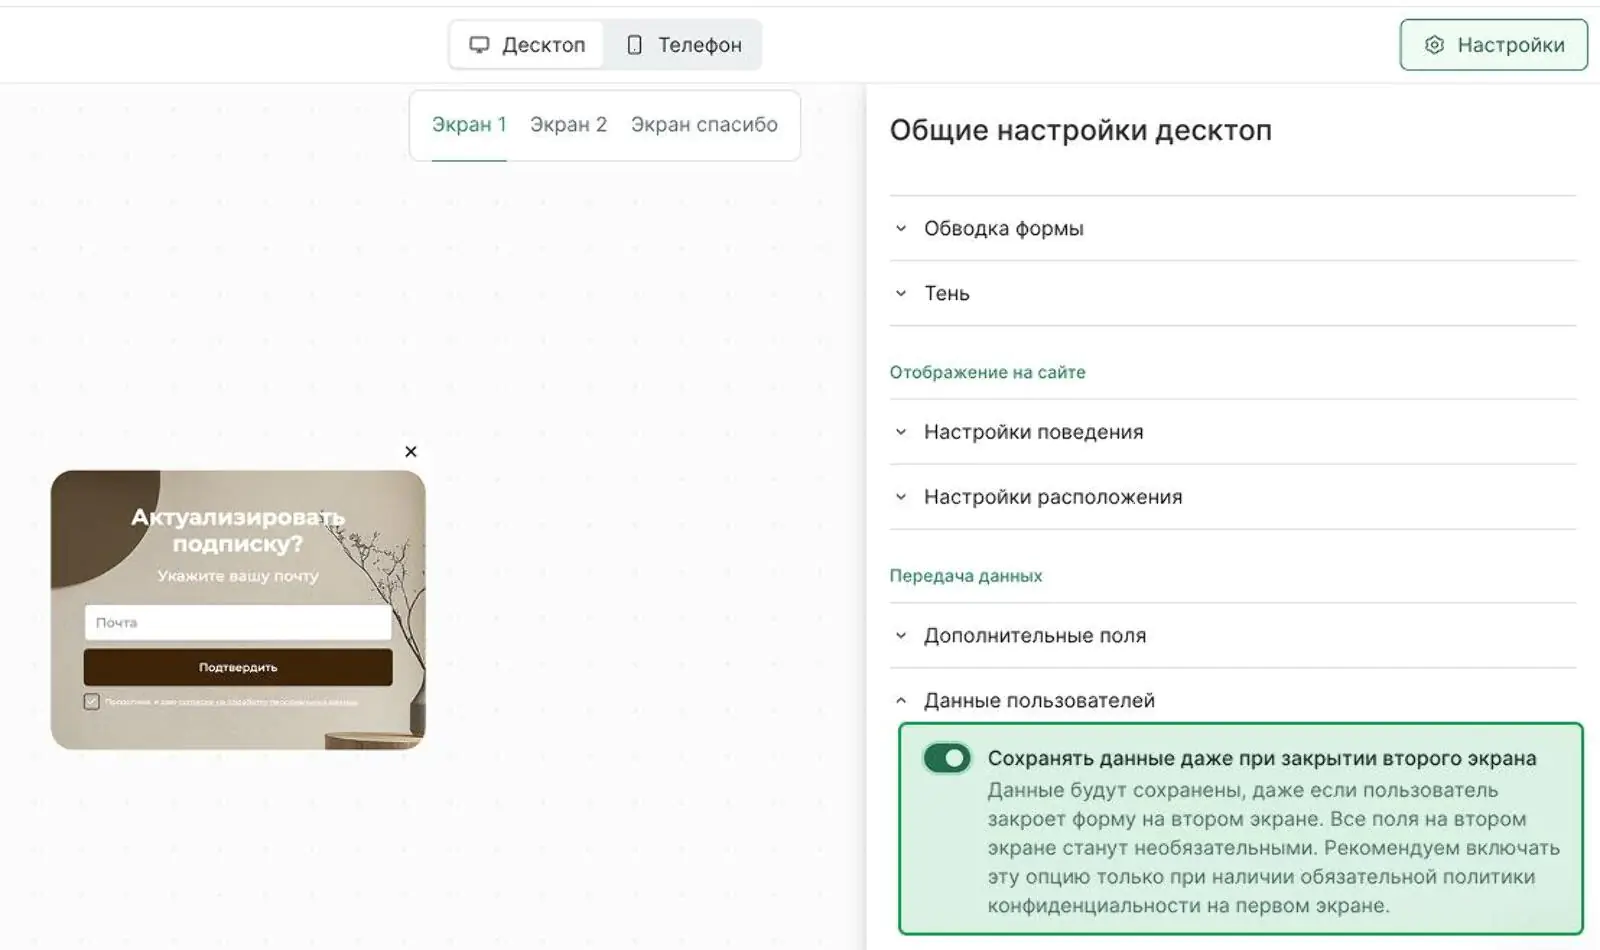Click the popup heading Актуализировать подписку?
1600x950 pixels.
click(238, 530)
